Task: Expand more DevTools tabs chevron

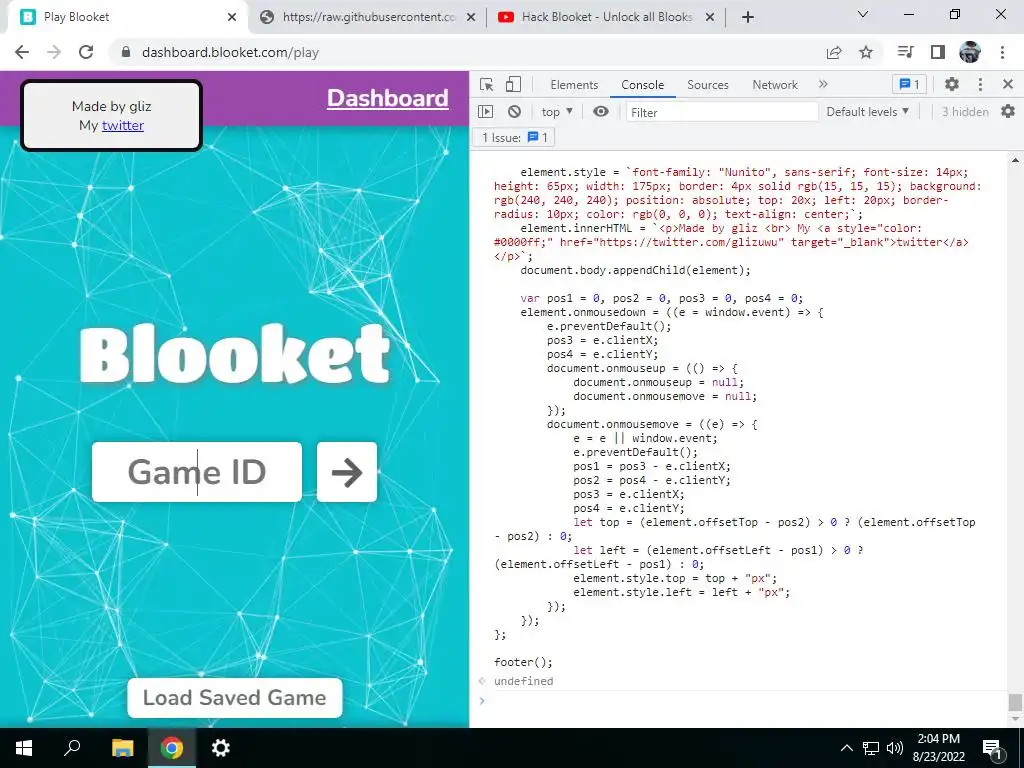Action: pos(823,84)
